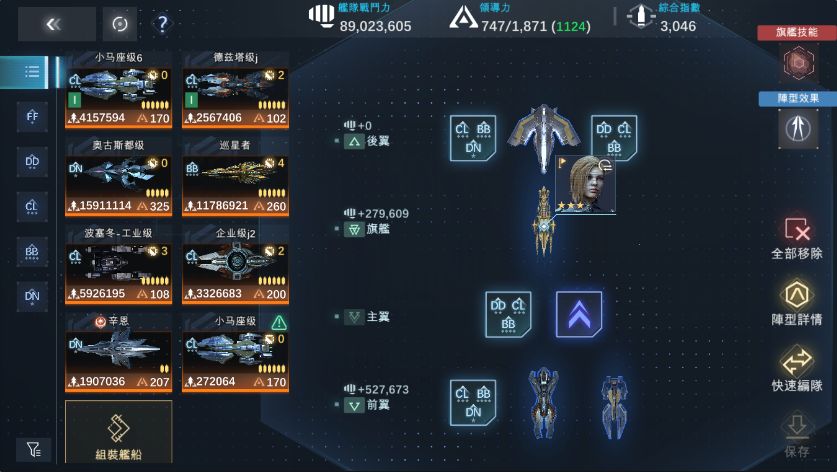Click the 保存 save button
837x472 pixels.
click(797, 435)
